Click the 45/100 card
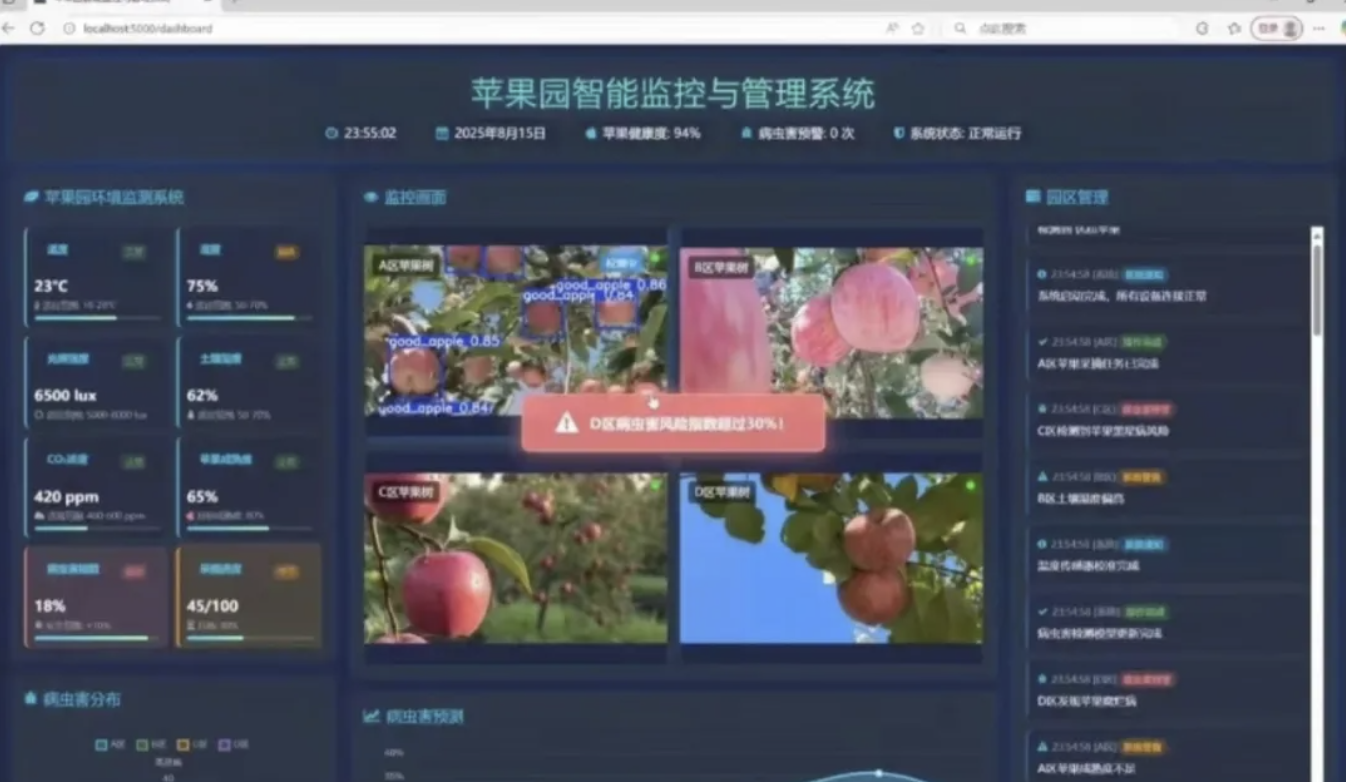The width and height of the screenshot is (1346, 782). [249, 596]
